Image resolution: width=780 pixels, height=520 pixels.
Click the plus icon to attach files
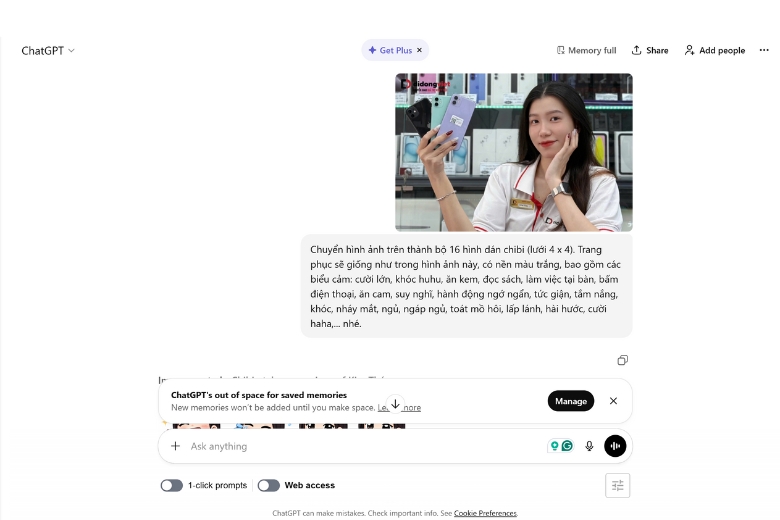(176, 446)
